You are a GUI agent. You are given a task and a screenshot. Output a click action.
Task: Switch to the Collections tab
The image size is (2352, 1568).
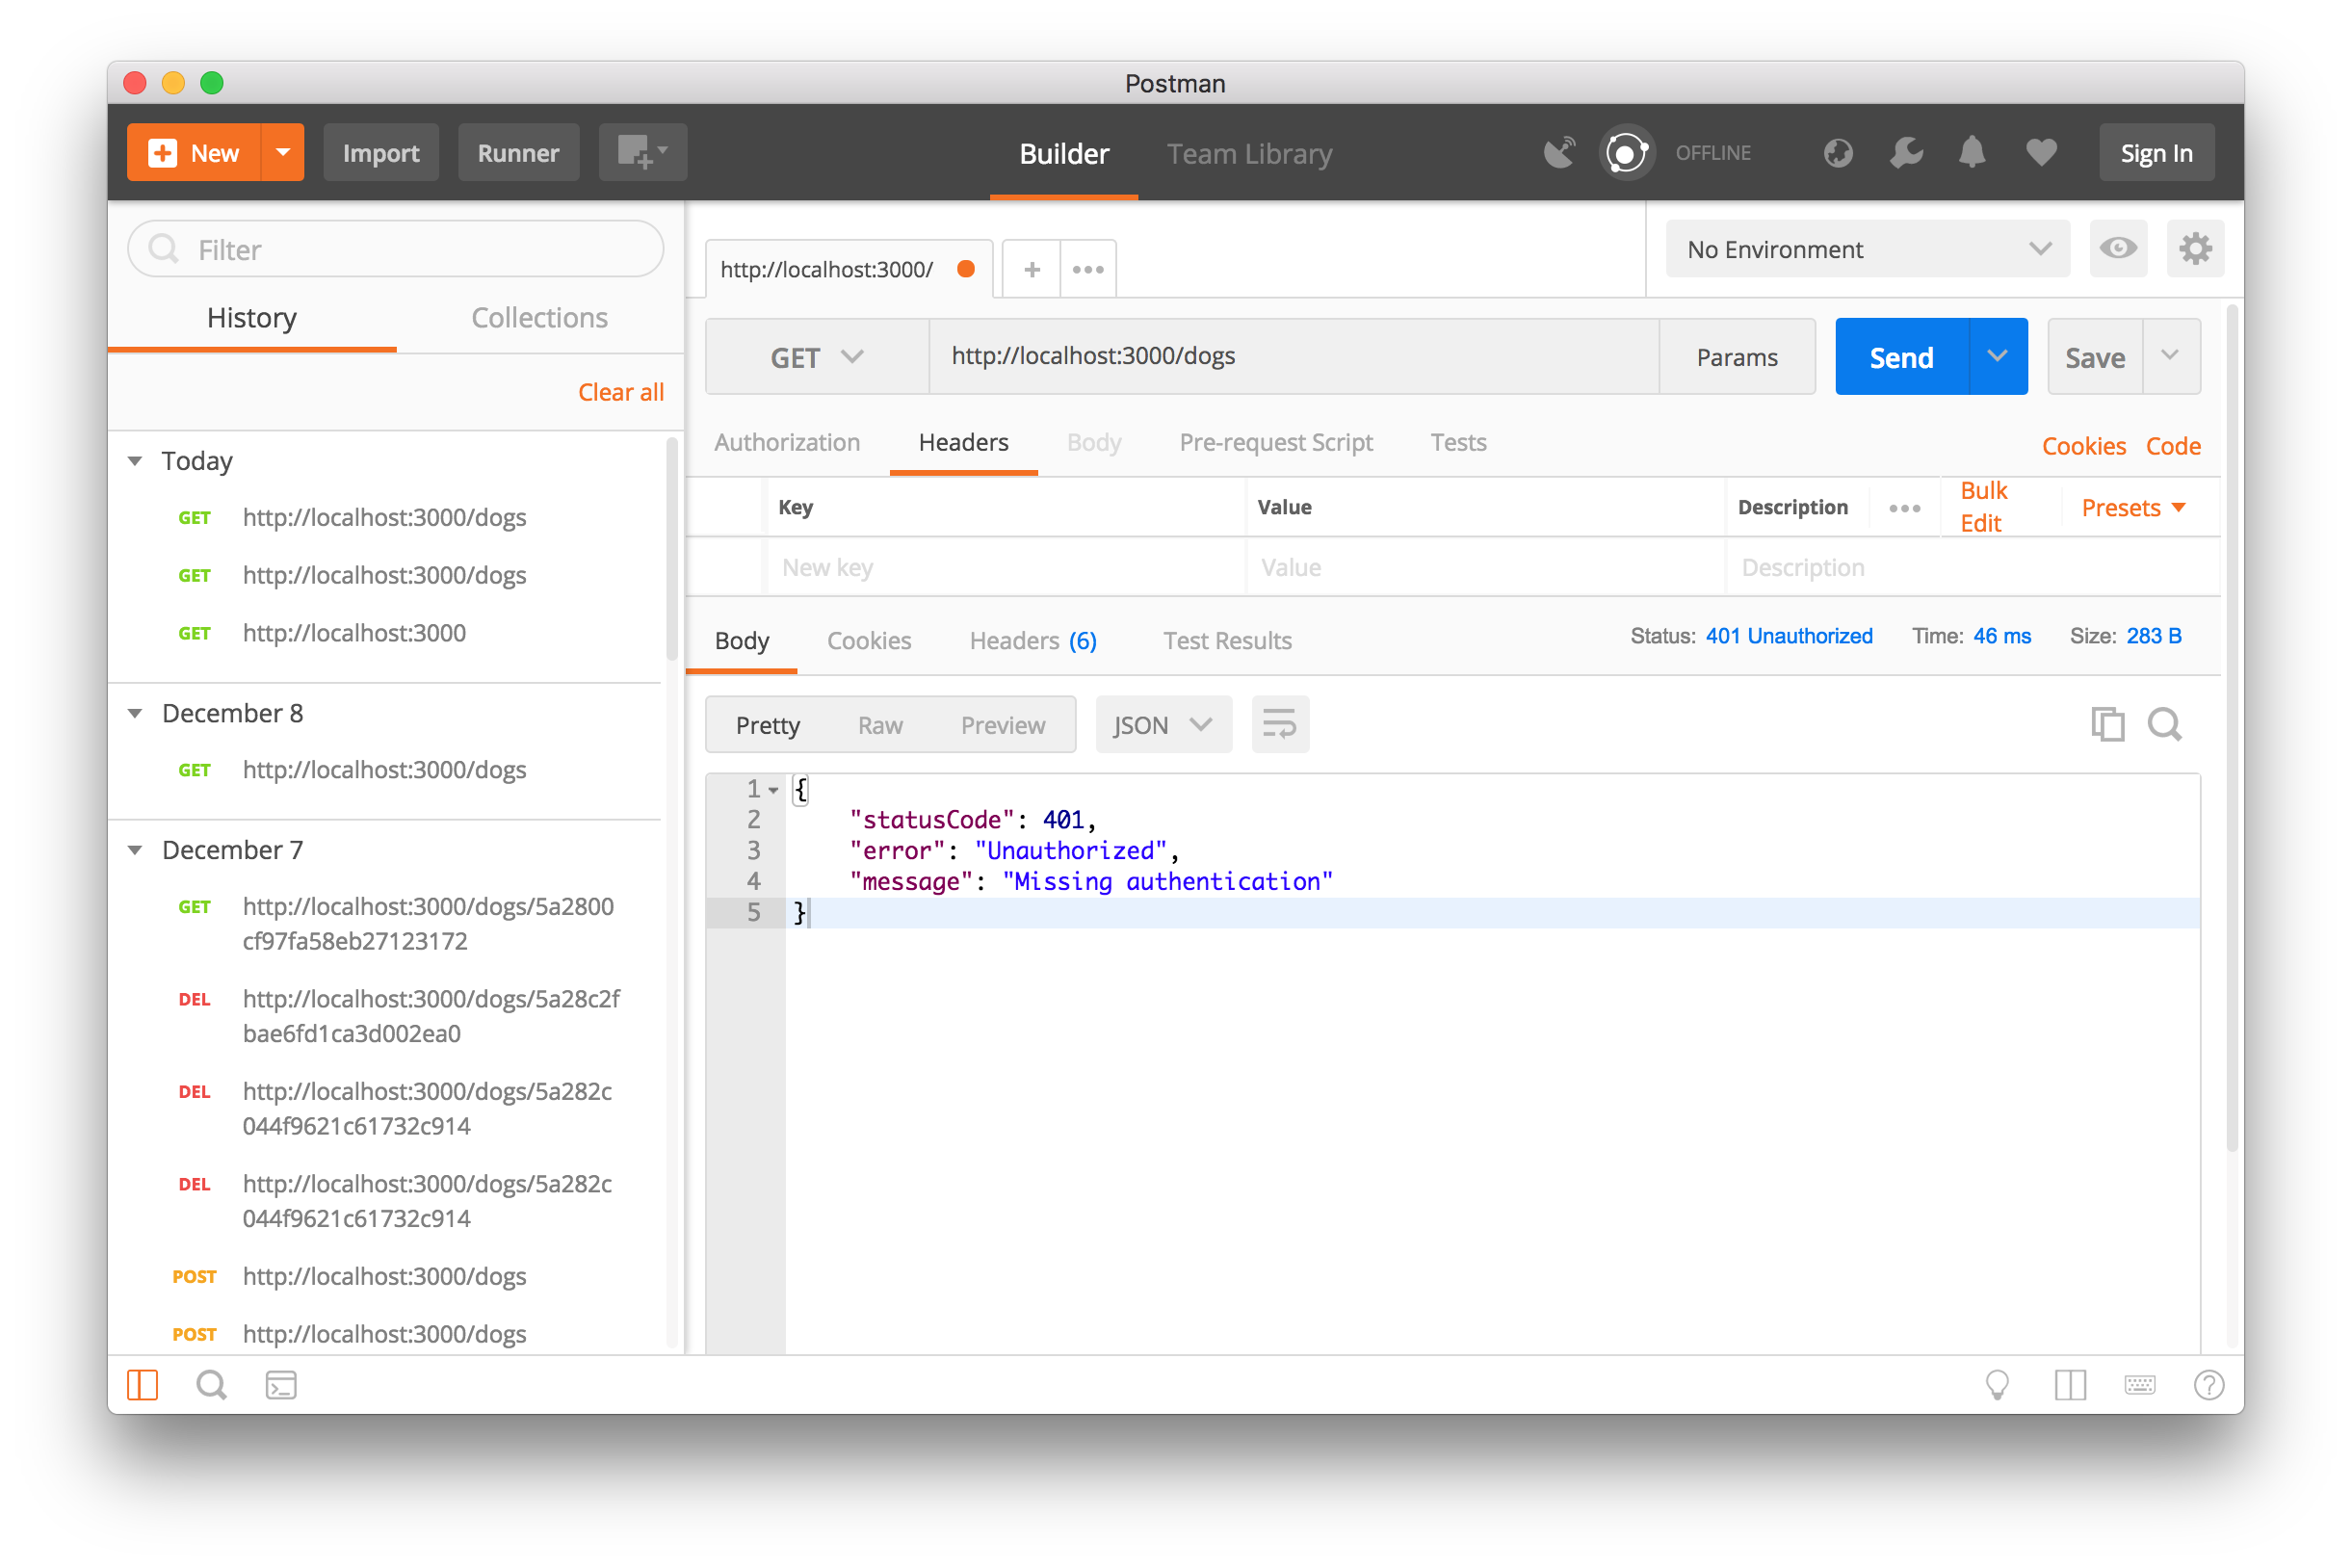pos(539,318)
